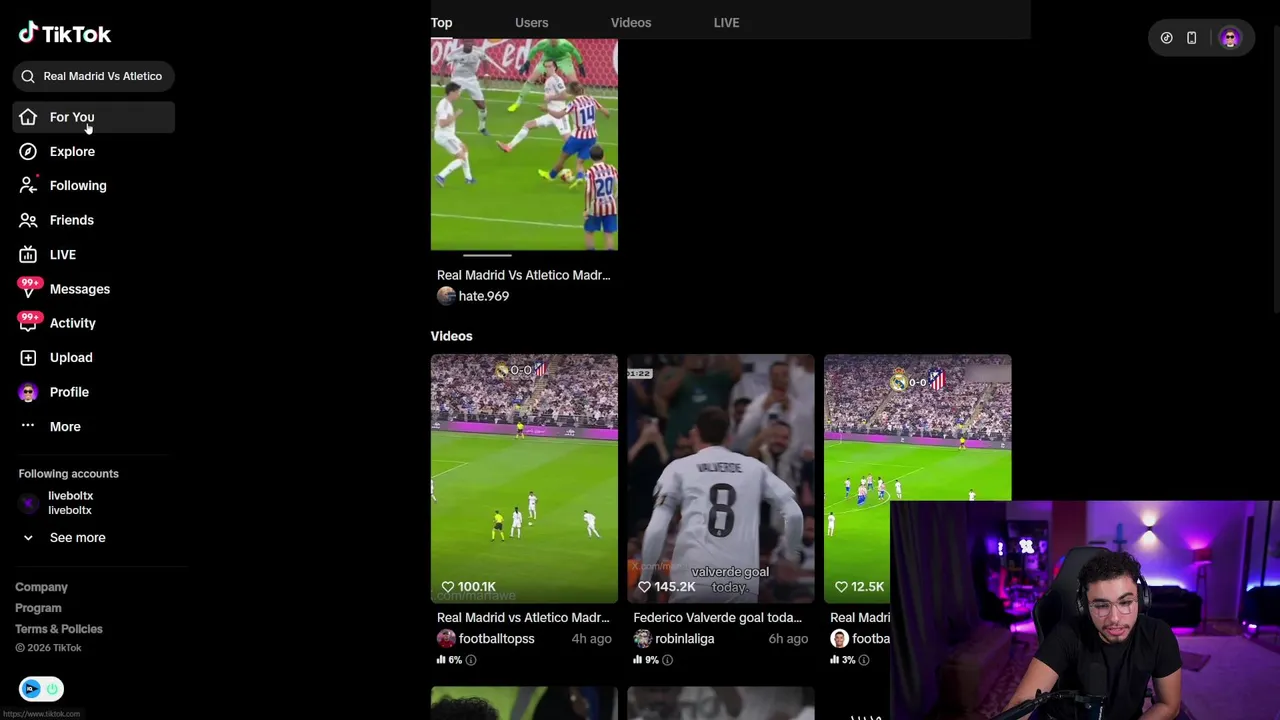
Task: Open the Company footer link
Action: click(41, 587)
